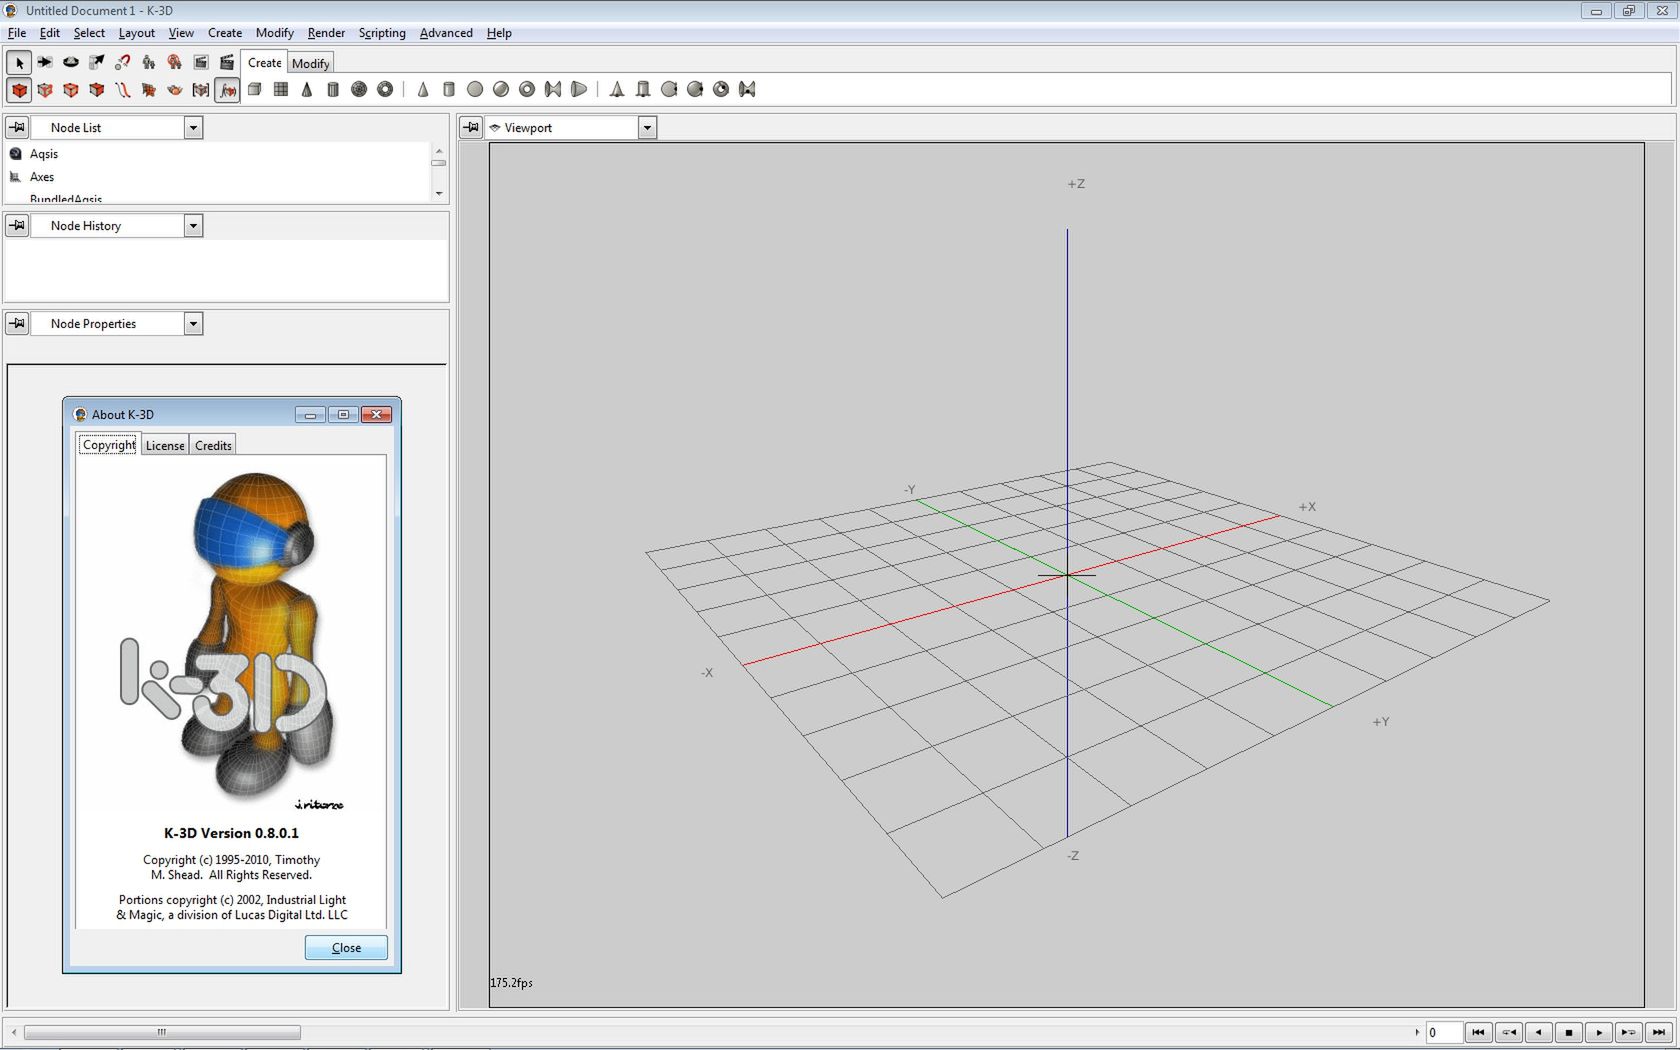Toggle Select Curves mode
The image size is (1680, 1050).
tap(123, 89)
